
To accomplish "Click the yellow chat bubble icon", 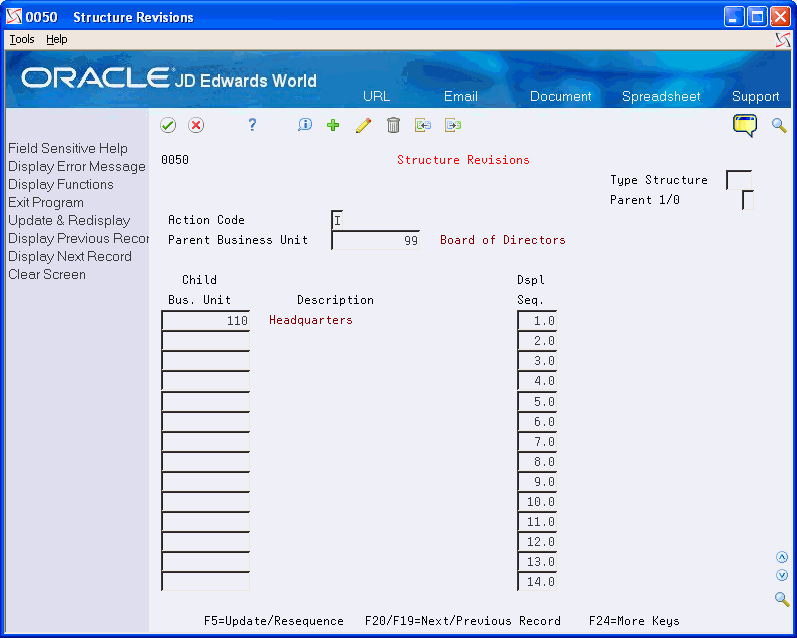I will pyautogui.click(x=745, y=125).
